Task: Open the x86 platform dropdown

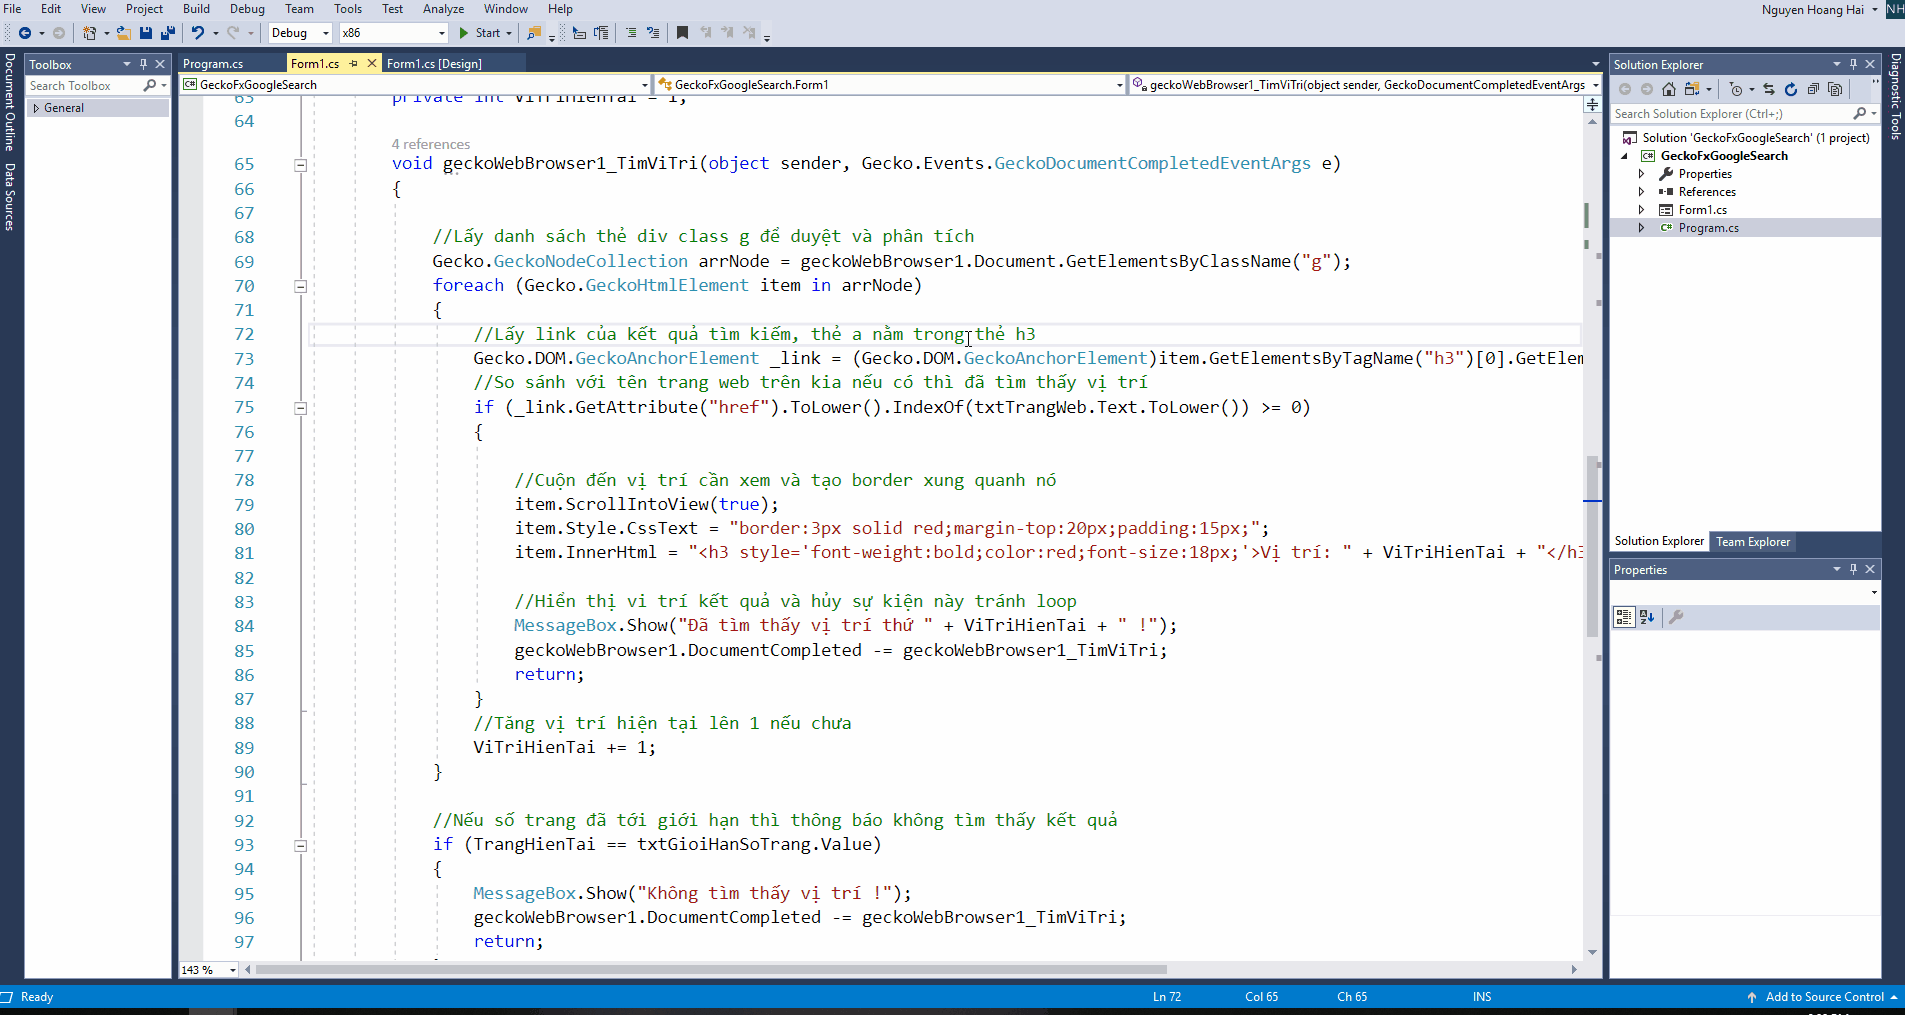Action: click(441, 33)
